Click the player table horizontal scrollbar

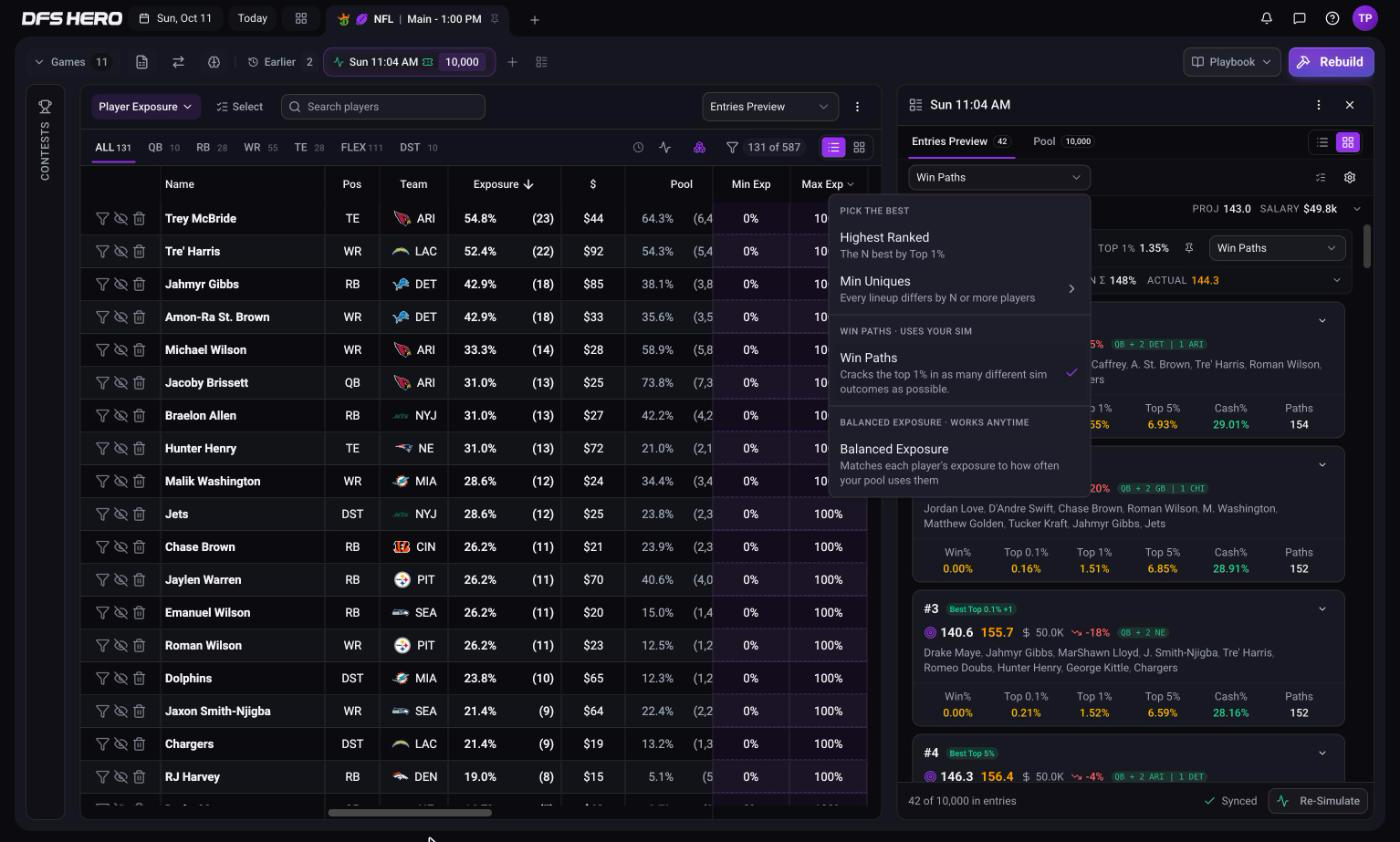[410, 812]
